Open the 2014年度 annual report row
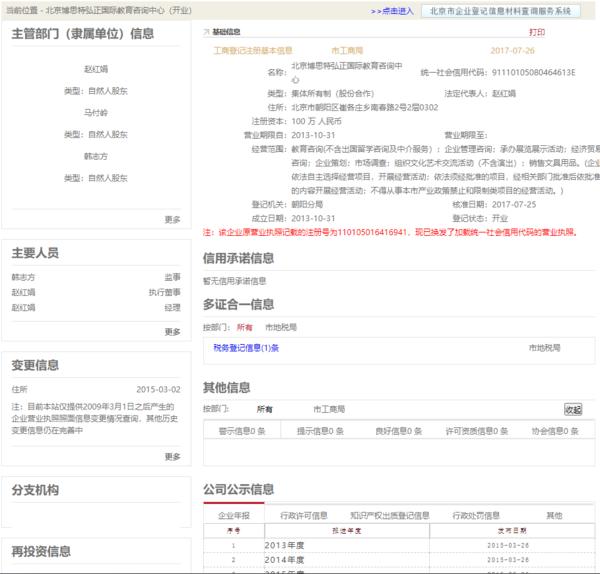 click(x=282, y=560)
